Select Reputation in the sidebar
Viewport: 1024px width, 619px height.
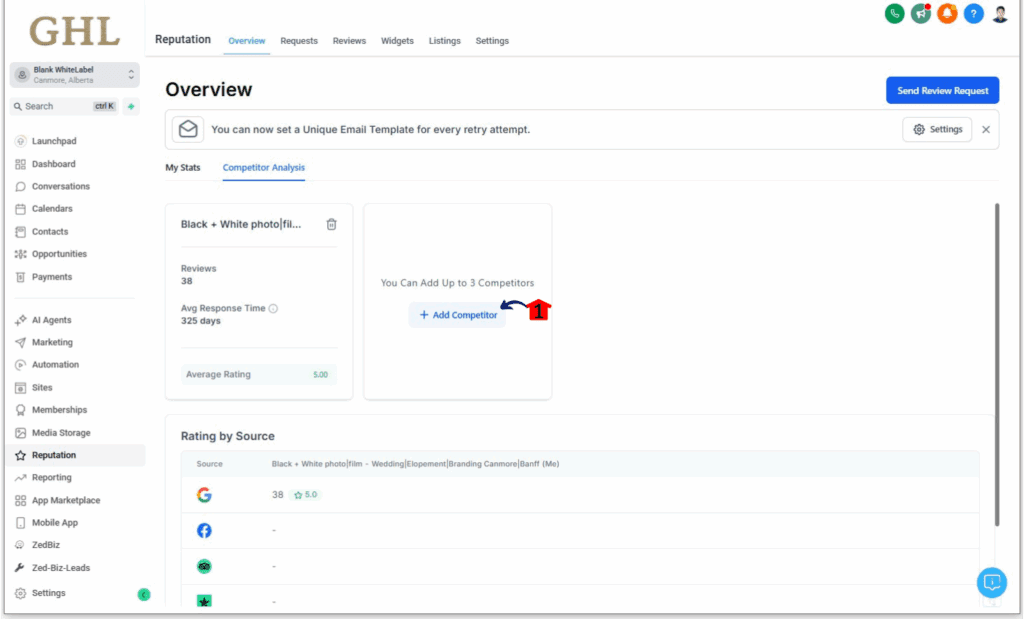75,455
